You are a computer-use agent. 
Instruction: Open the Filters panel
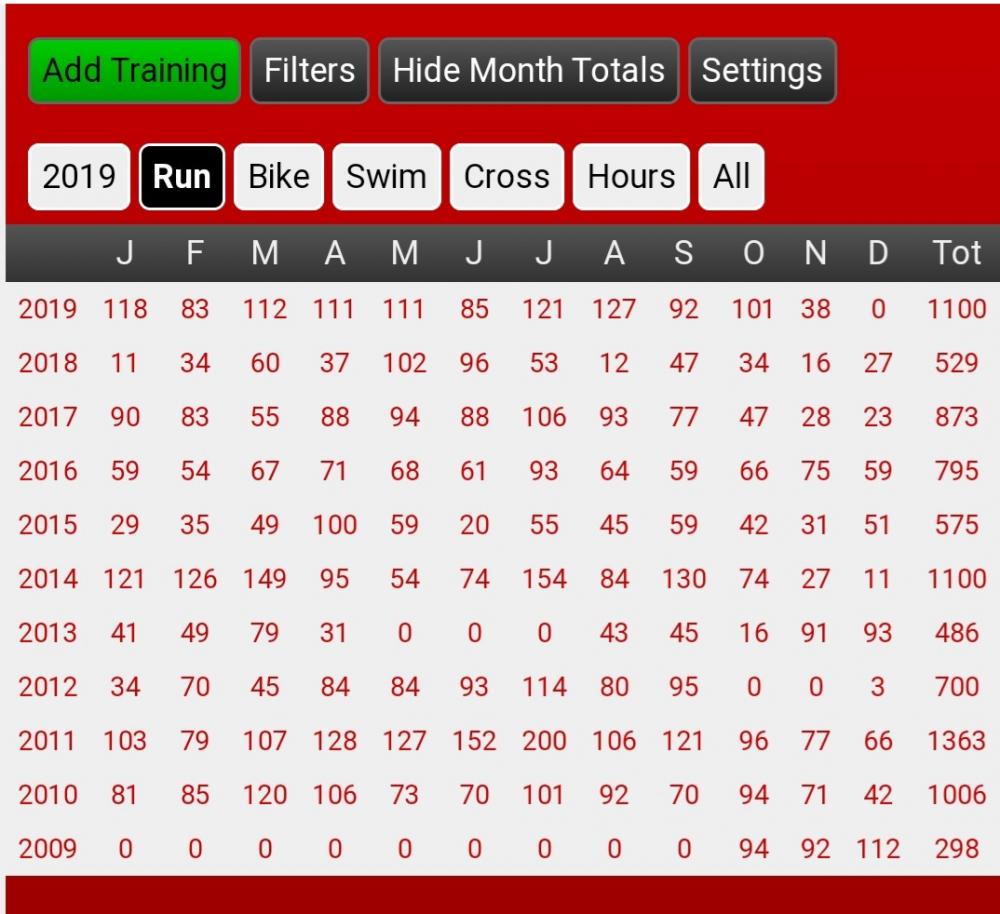tap(309, 70)
